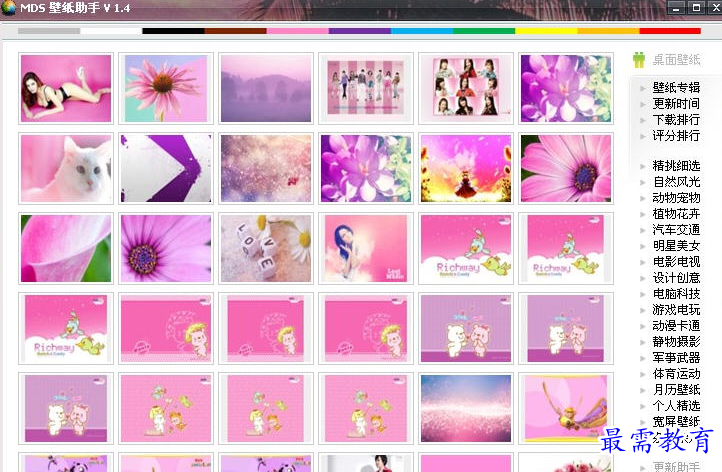Open the 动物宠物 category
Viewport: 722px width, 472px height.
pyautogui.click(x=676, y=198)
